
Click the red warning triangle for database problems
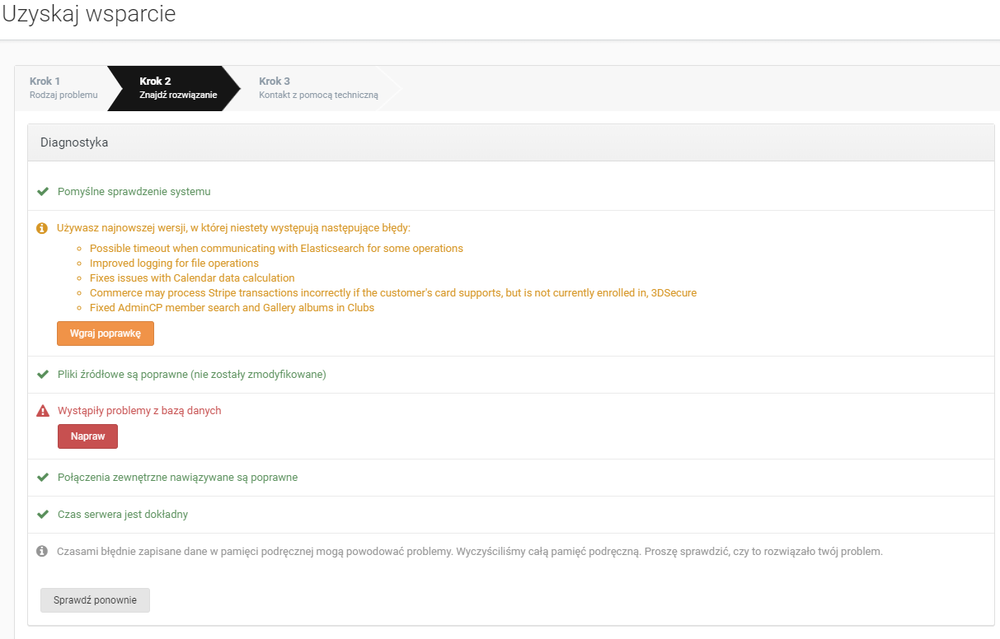pos(43,411)
